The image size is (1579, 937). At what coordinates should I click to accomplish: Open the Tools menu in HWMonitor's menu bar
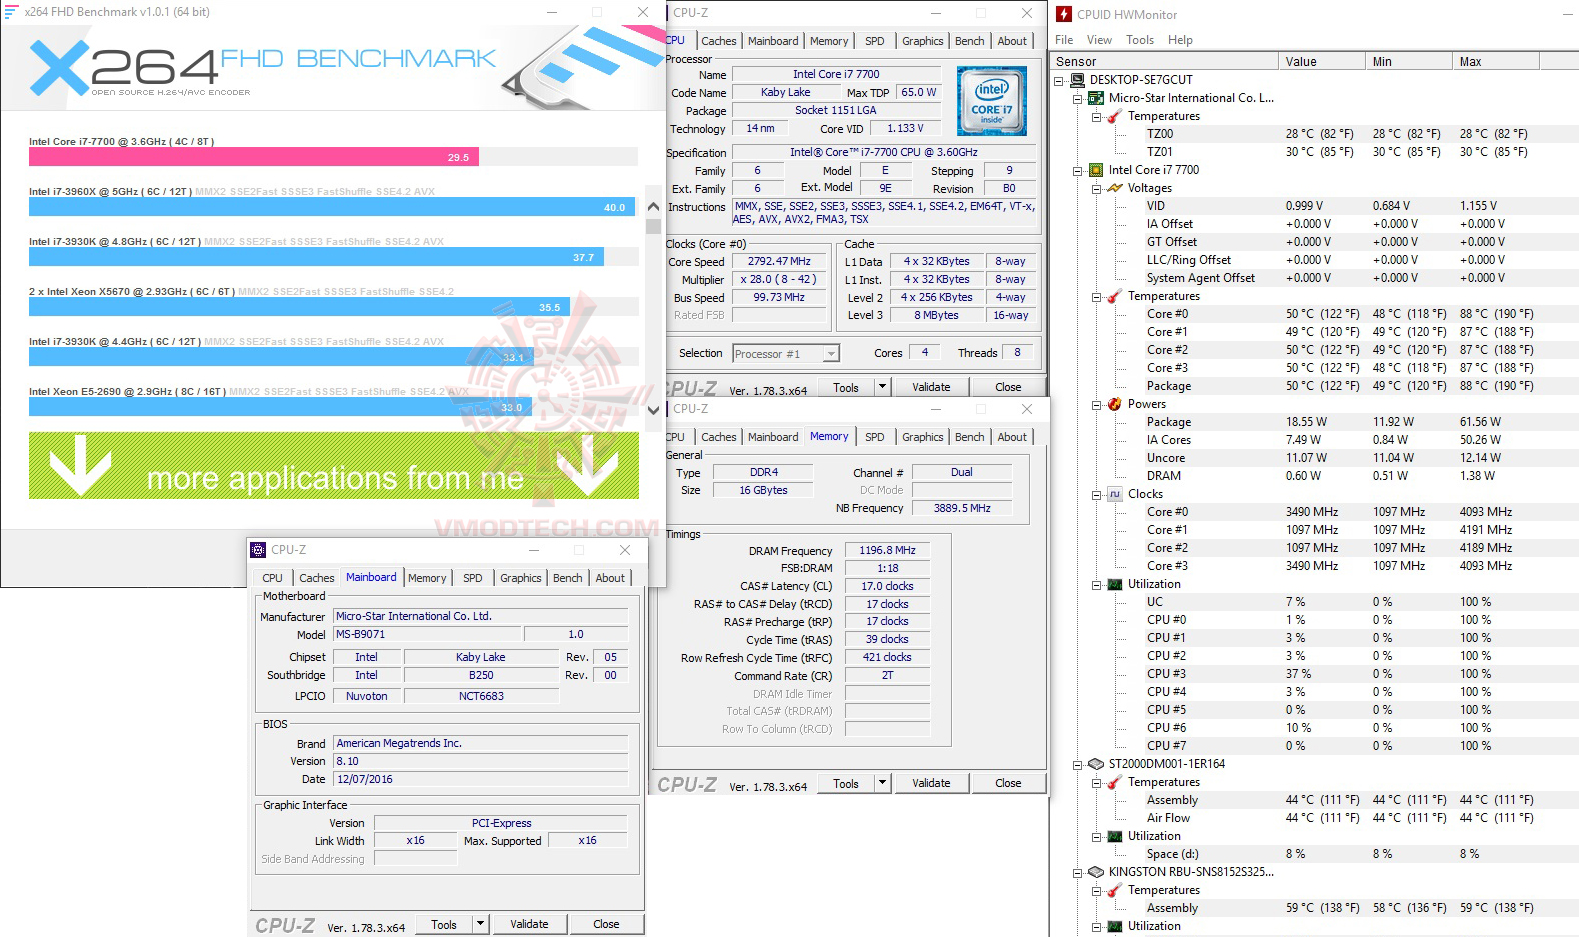click(x=1140, y=40)
